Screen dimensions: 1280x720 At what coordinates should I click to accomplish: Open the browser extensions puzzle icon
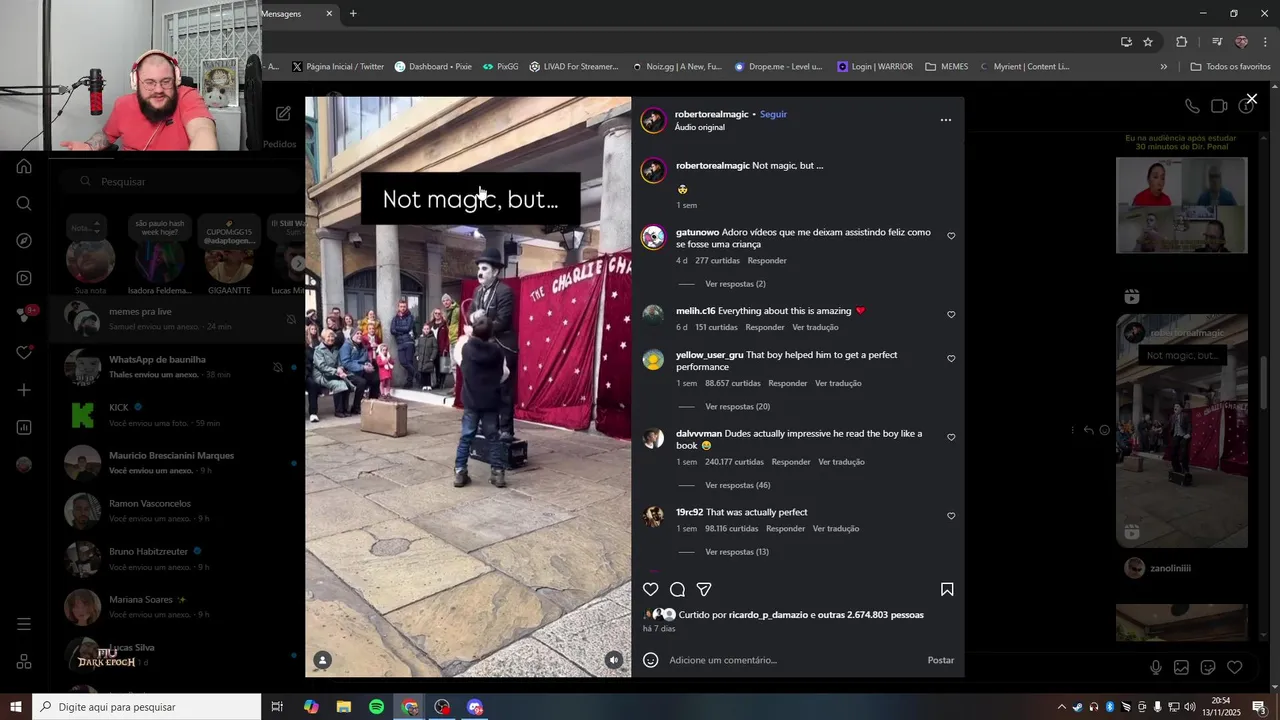[1182, 42]
